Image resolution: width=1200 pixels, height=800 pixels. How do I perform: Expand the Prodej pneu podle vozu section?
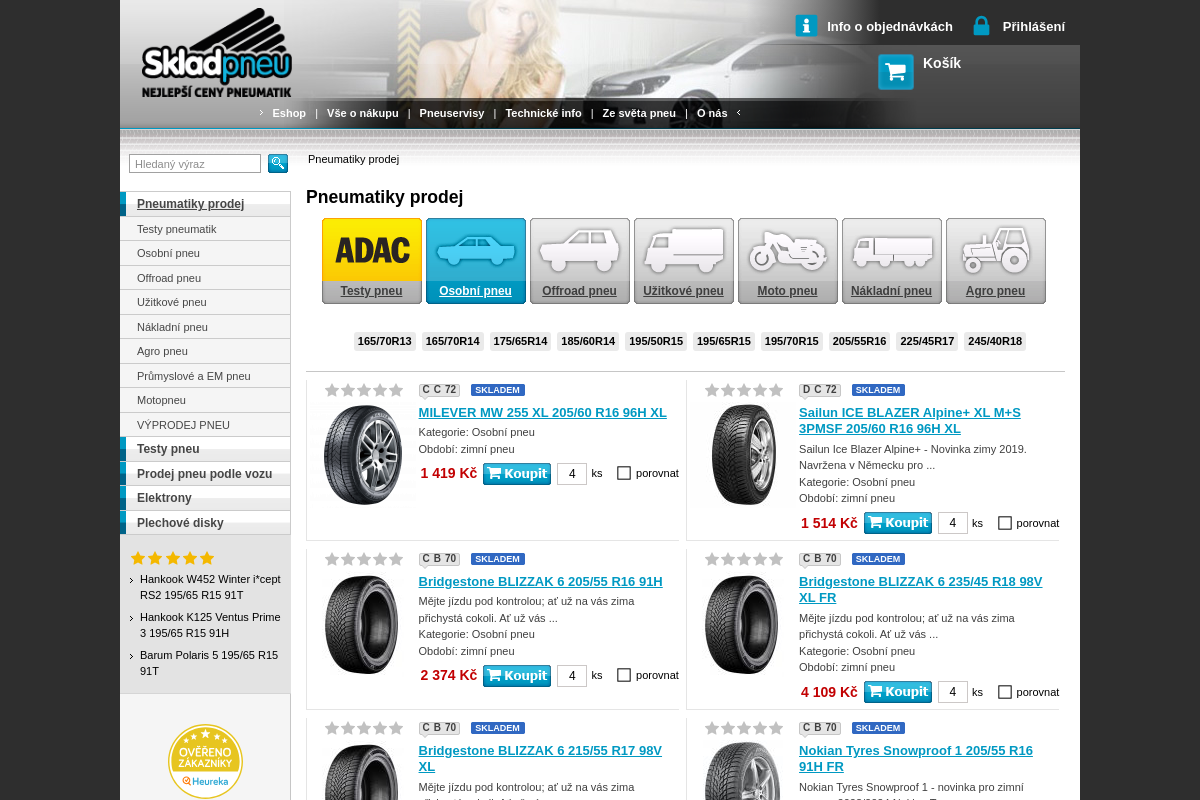click(204, 474)
